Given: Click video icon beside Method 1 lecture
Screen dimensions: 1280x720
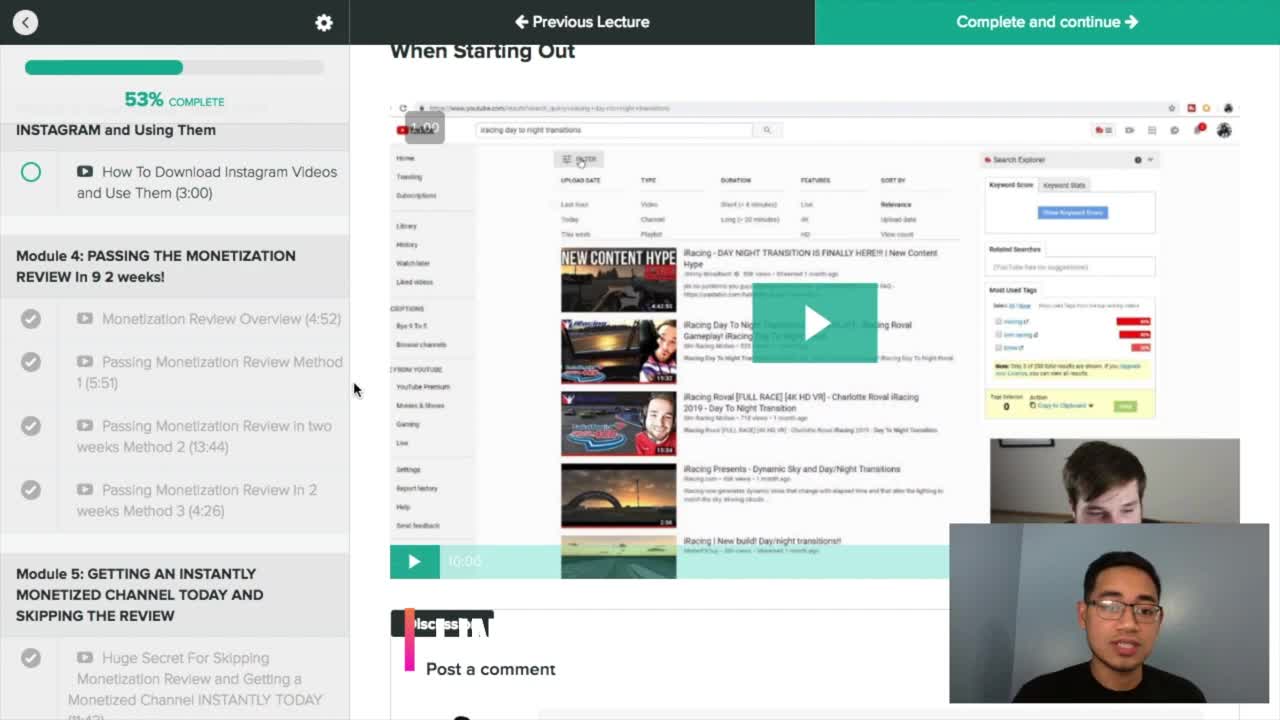Looking at the screenshot, I should point(85,362).
